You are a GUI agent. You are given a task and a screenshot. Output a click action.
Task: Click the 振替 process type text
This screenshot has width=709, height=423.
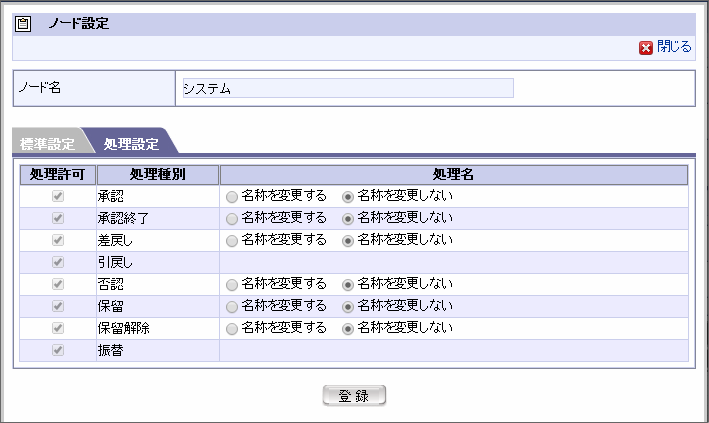pyautogui.click(x=111, y=351)
